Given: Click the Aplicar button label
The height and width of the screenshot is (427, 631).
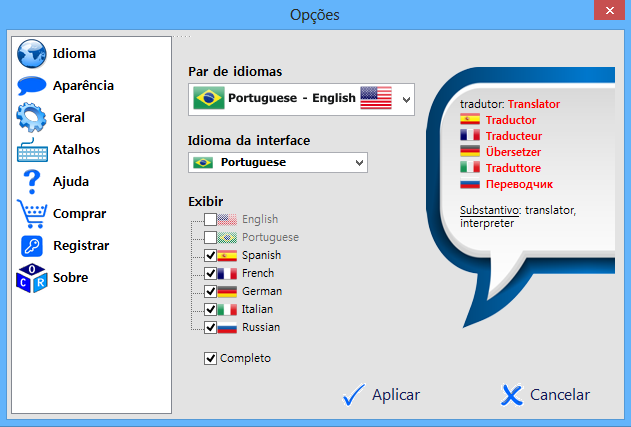Looking at the screenshot, I should pyautogui.click(x=396, y=395).
